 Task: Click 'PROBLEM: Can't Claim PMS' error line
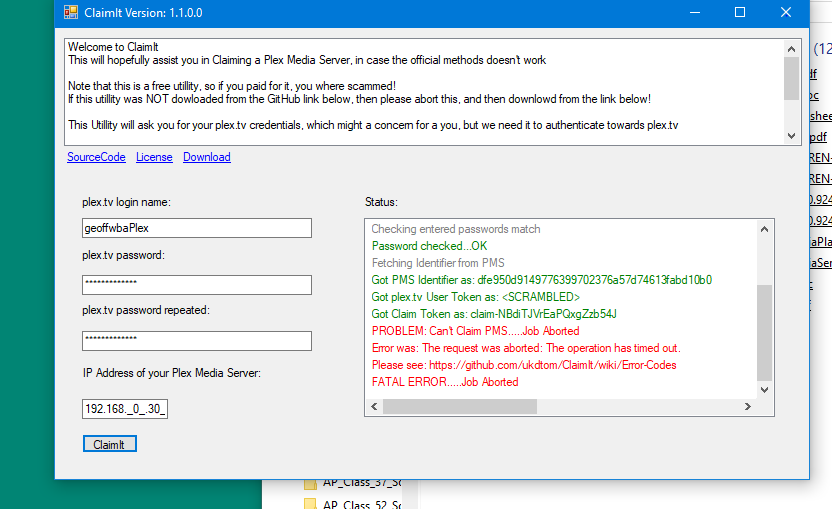[x=475, y=331]
